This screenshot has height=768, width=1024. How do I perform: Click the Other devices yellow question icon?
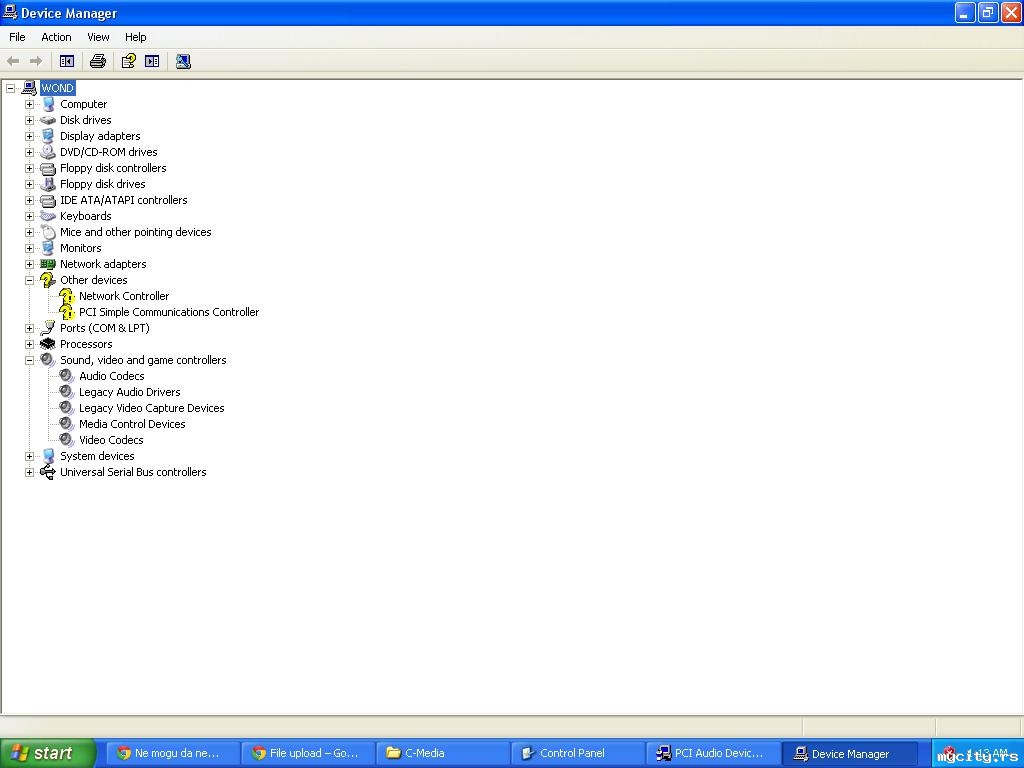pos(48,280)
